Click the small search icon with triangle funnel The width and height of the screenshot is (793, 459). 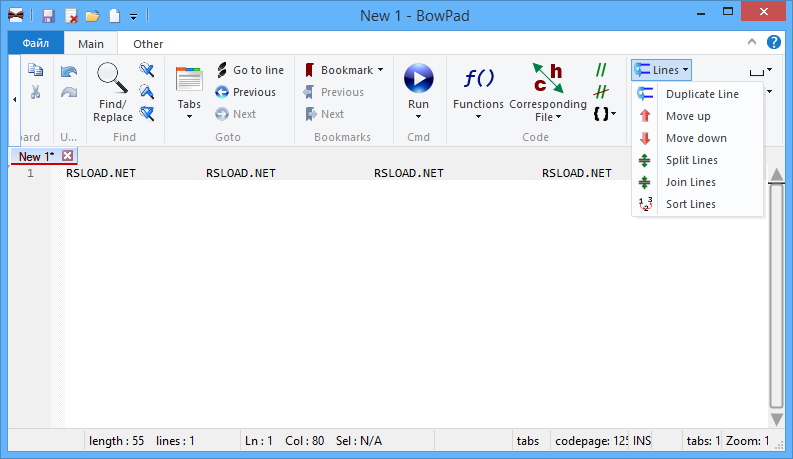click(147, 114)
